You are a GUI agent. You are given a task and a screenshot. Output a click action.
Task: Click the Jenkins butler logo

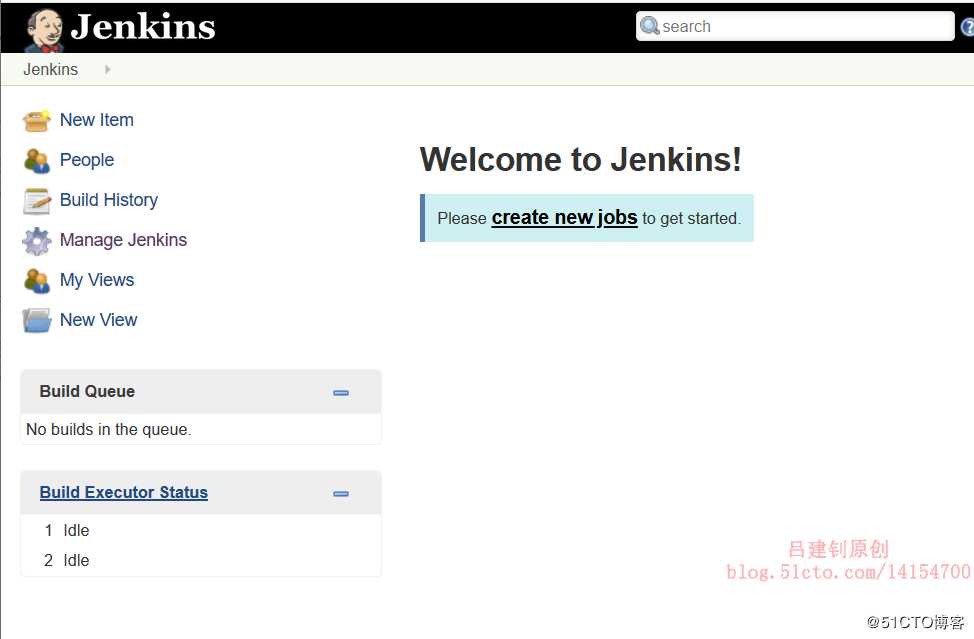click(x=43, y=30)
